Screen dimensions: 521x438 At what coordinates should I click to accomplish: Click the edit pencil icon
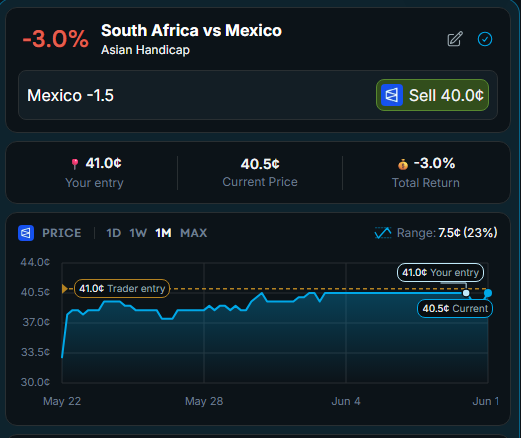tap(455, 39)
